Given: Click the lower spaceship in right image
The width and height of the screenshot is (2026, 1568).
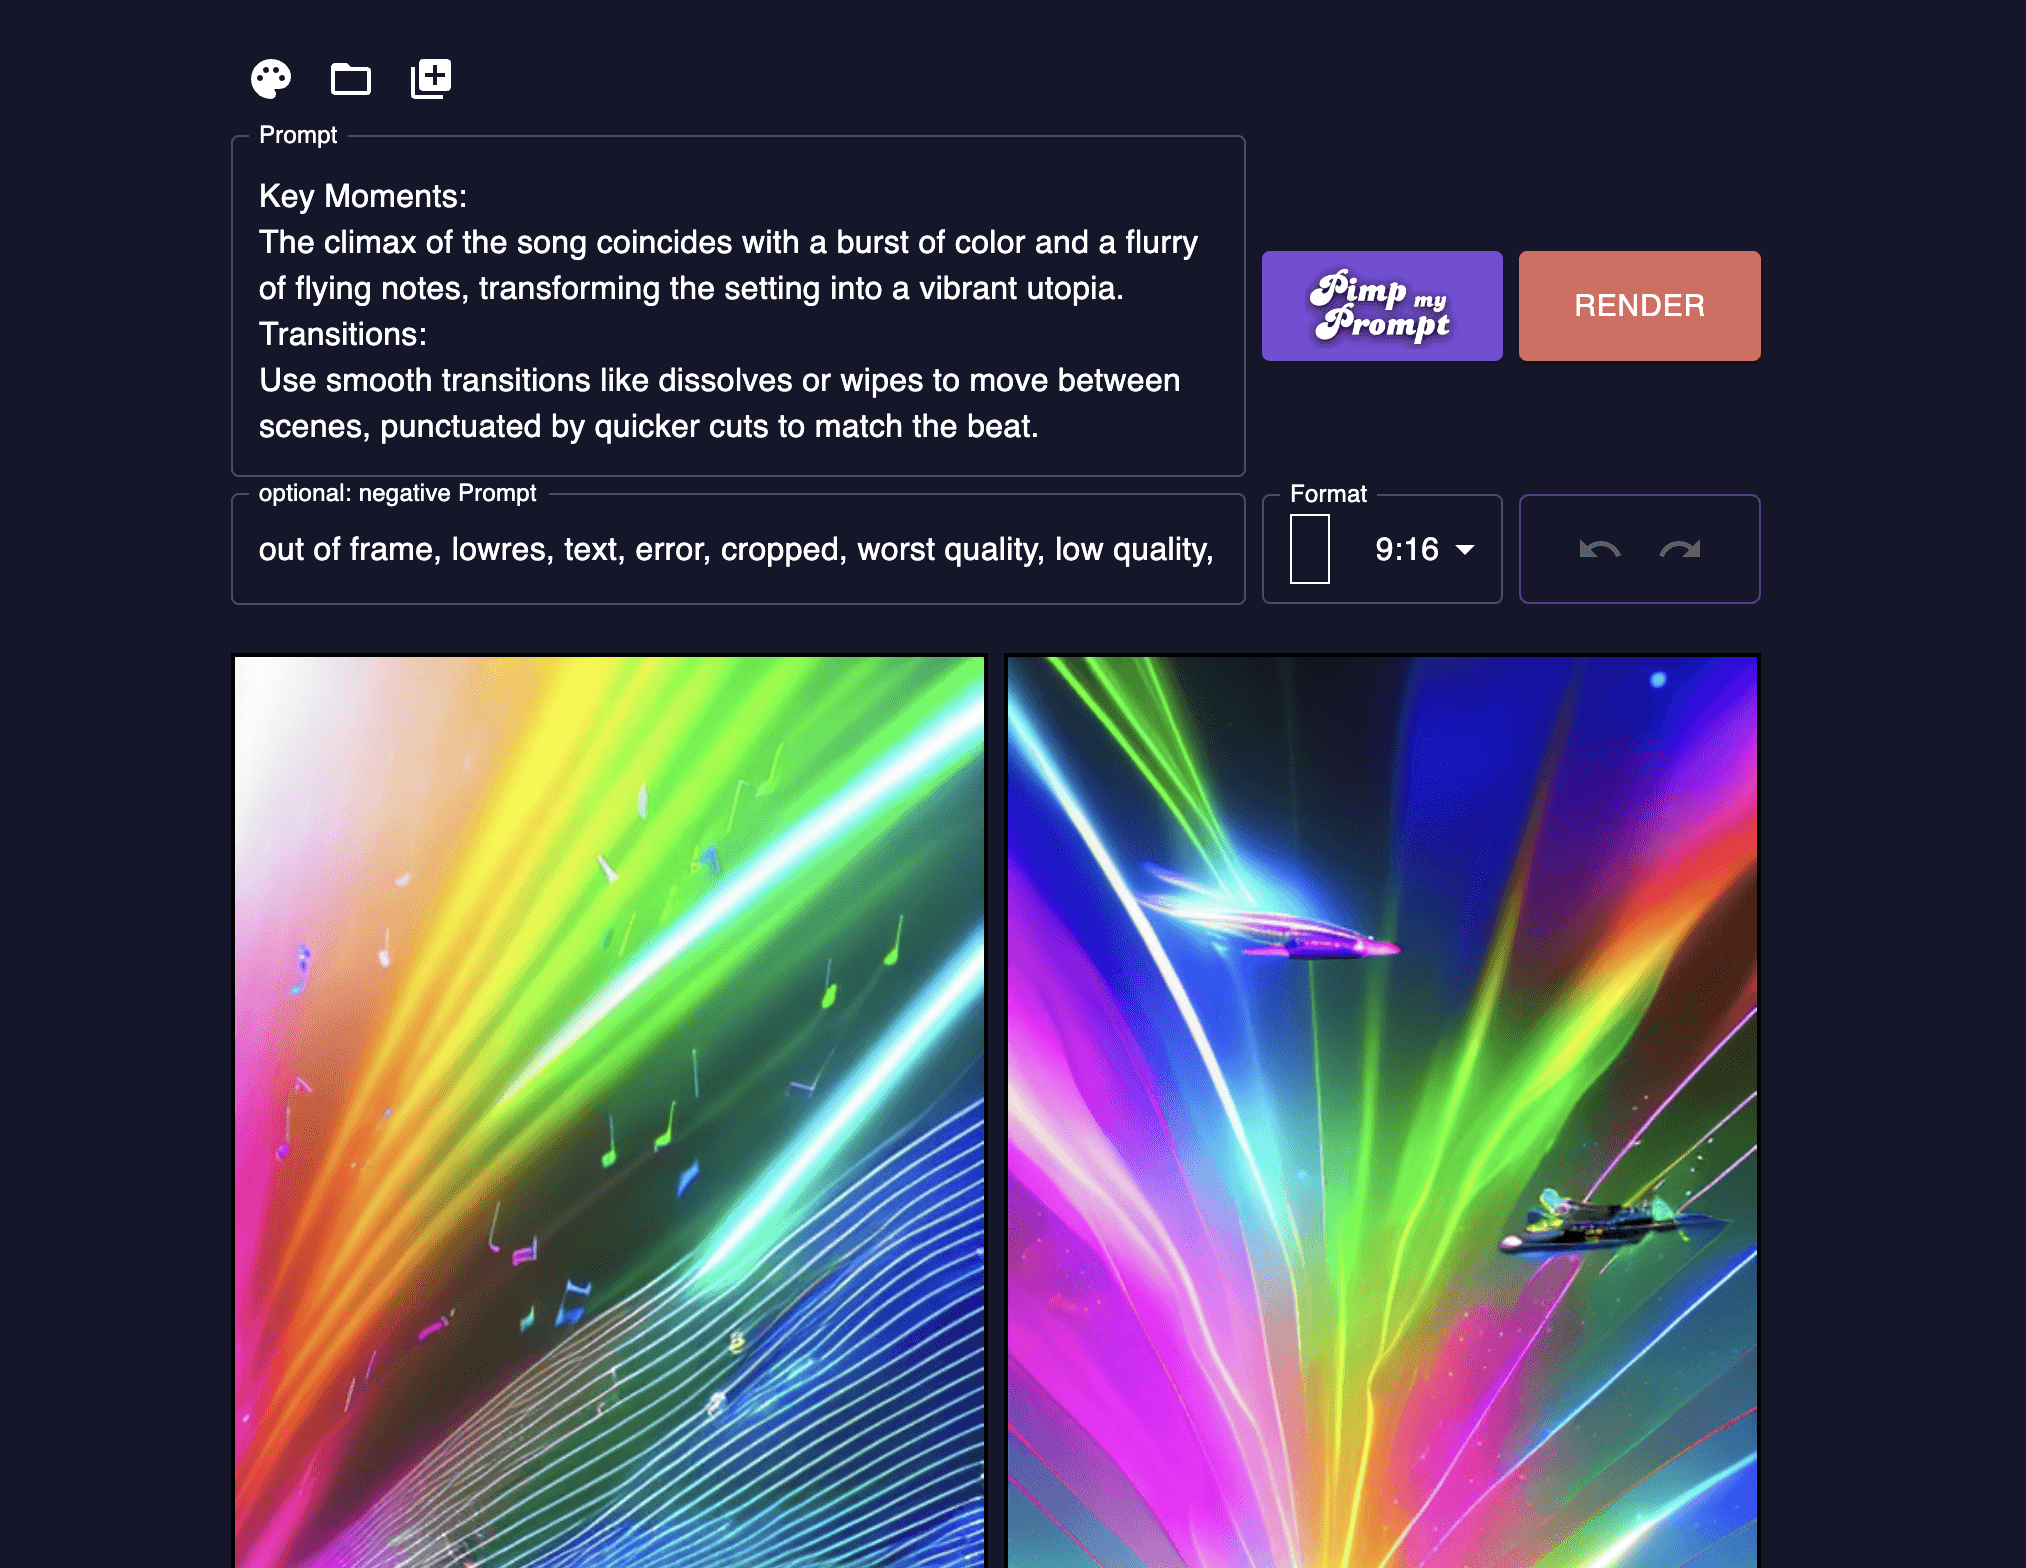Looking at the screenshot, I should [1610, 1222].
